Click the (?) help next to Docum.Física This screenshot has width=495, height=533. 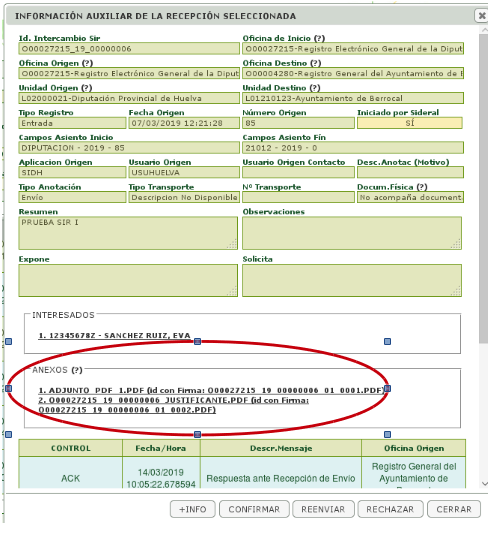(422, 187)
